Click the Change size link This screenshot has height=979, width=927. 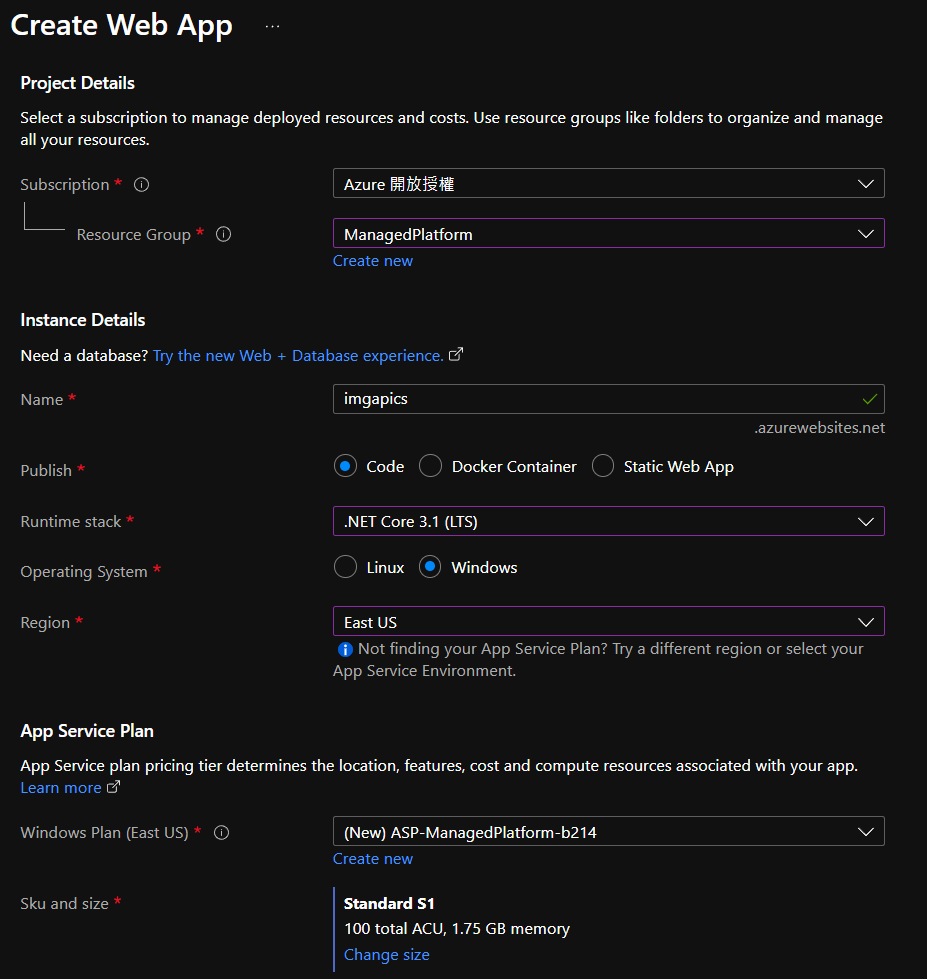[x=386, y=955]
